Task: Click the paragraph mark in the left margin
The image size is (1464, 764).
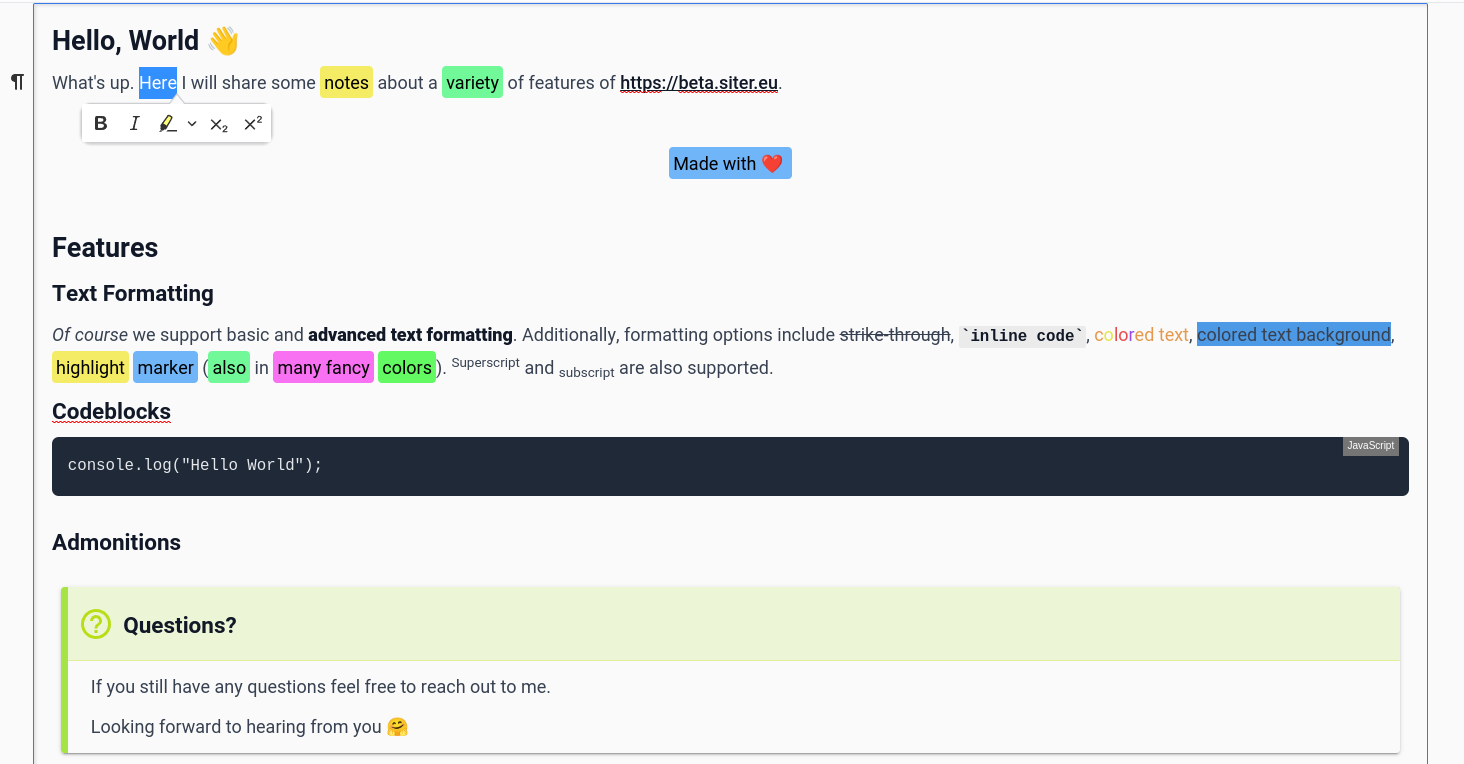Action: click(17, 82)
